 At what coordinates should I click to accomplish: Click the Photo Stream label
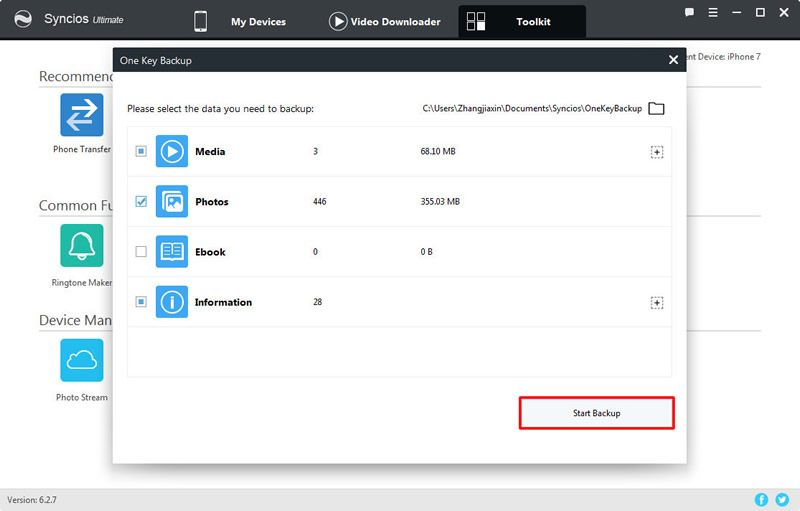[82, 397]
